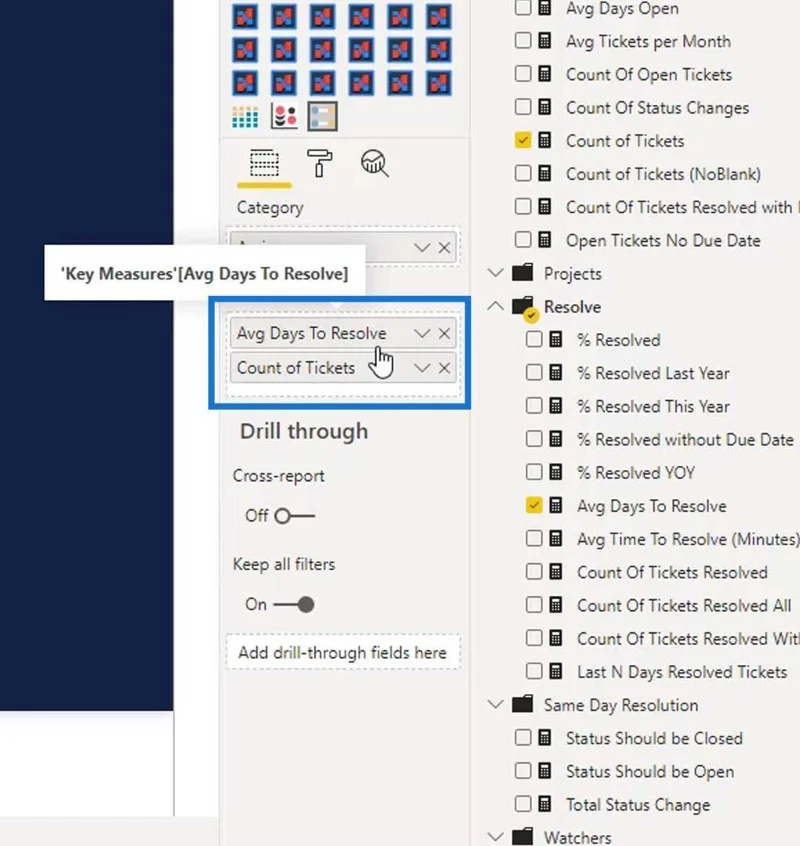Click the Category well label
800x846 pixels.
(x=270, y=208)
